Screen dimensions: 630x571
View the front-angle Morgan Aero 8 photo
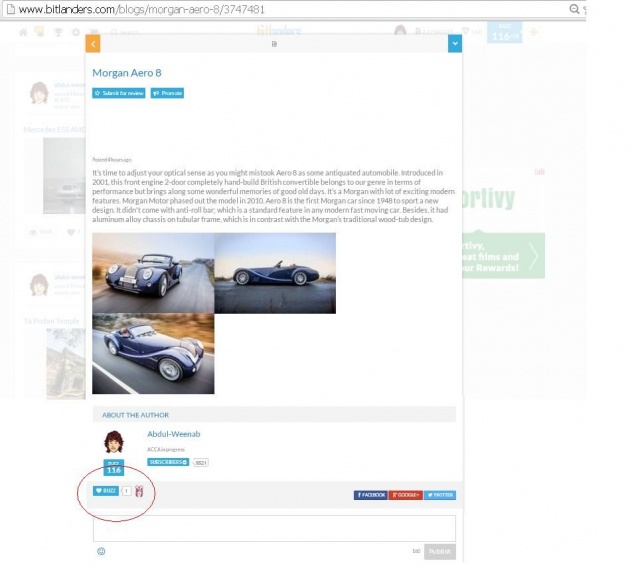[x=153, y=273]
